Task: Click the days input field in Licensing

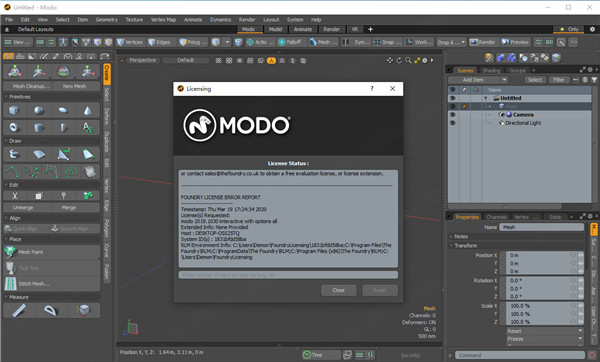Action: pyautogui.click(x=288, y=275)
